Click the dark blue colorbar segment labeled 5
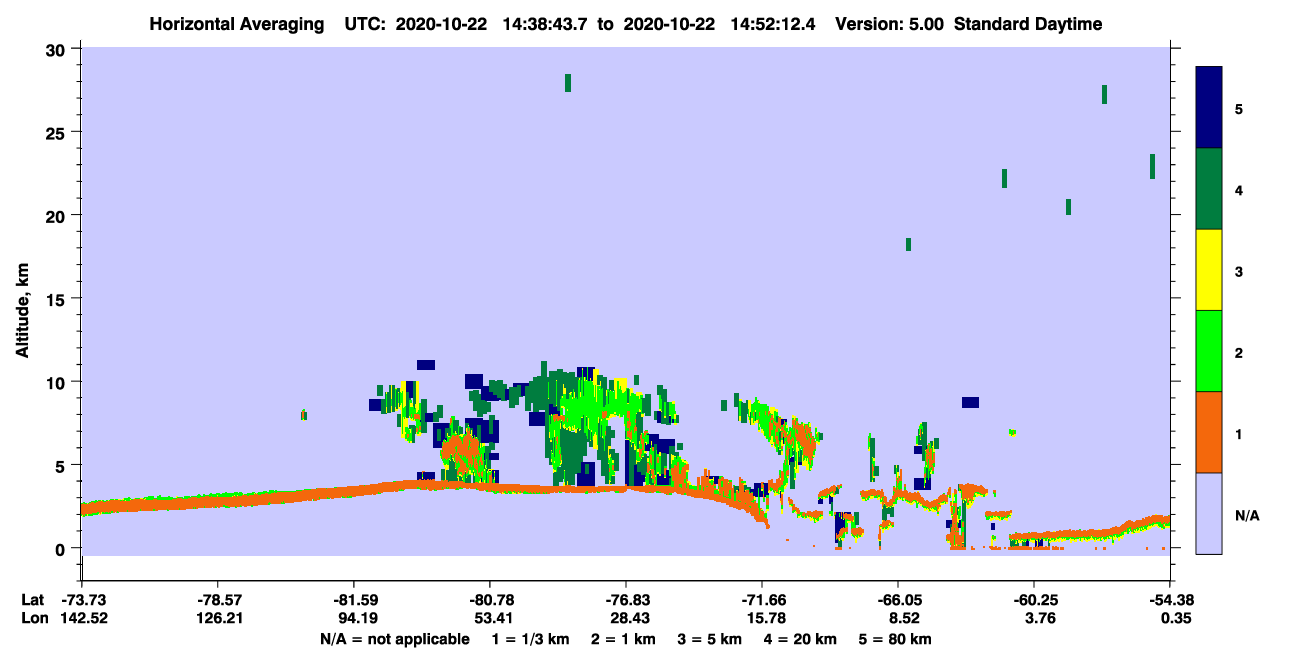The height and width of the screenshot is (667, 1300). pos(1209,108)
